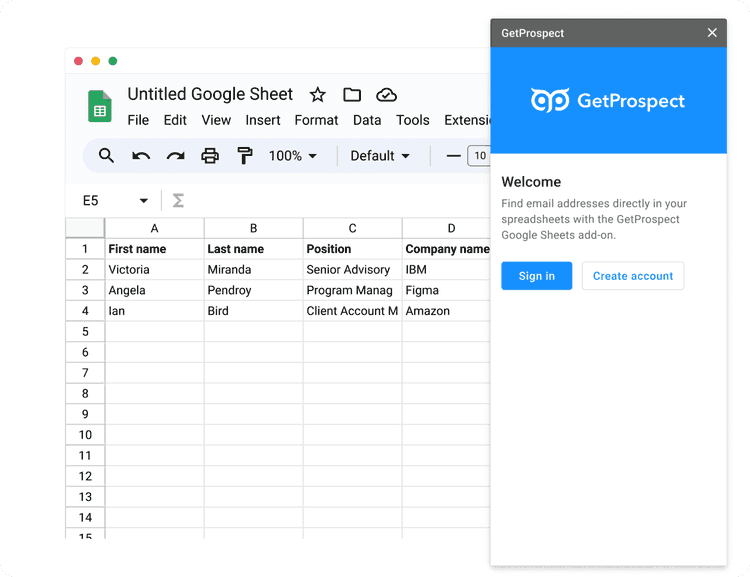Redo the last action

click(x=176, y=156)
